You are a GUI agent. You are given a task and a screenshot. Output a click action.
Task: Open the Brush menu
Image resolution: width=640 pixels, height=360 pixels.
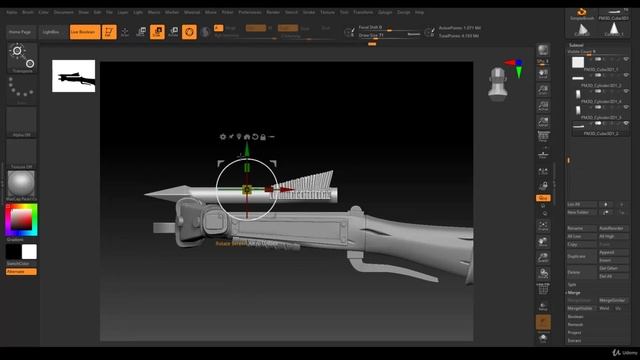(28, 12)
